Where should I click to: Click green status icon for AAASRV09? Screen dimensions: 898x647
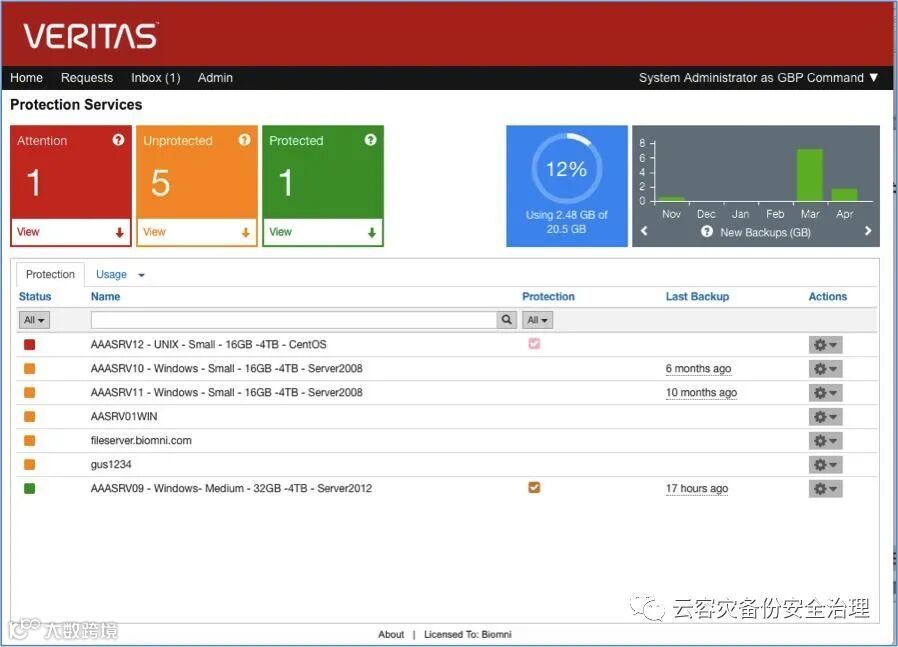click(x=29, y=488)
